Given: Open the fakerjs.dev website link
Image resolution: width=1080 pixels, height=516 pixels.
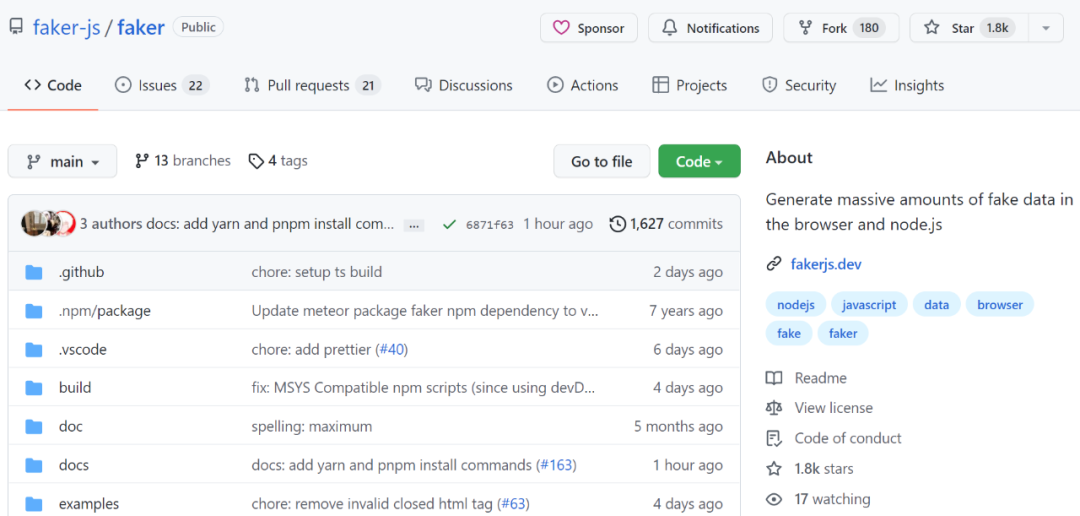Looking at the screenshot, I should pos(825,264).
